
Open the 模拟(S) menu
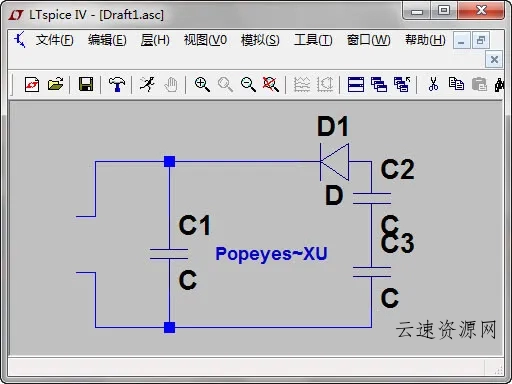(x=260, y=40)
